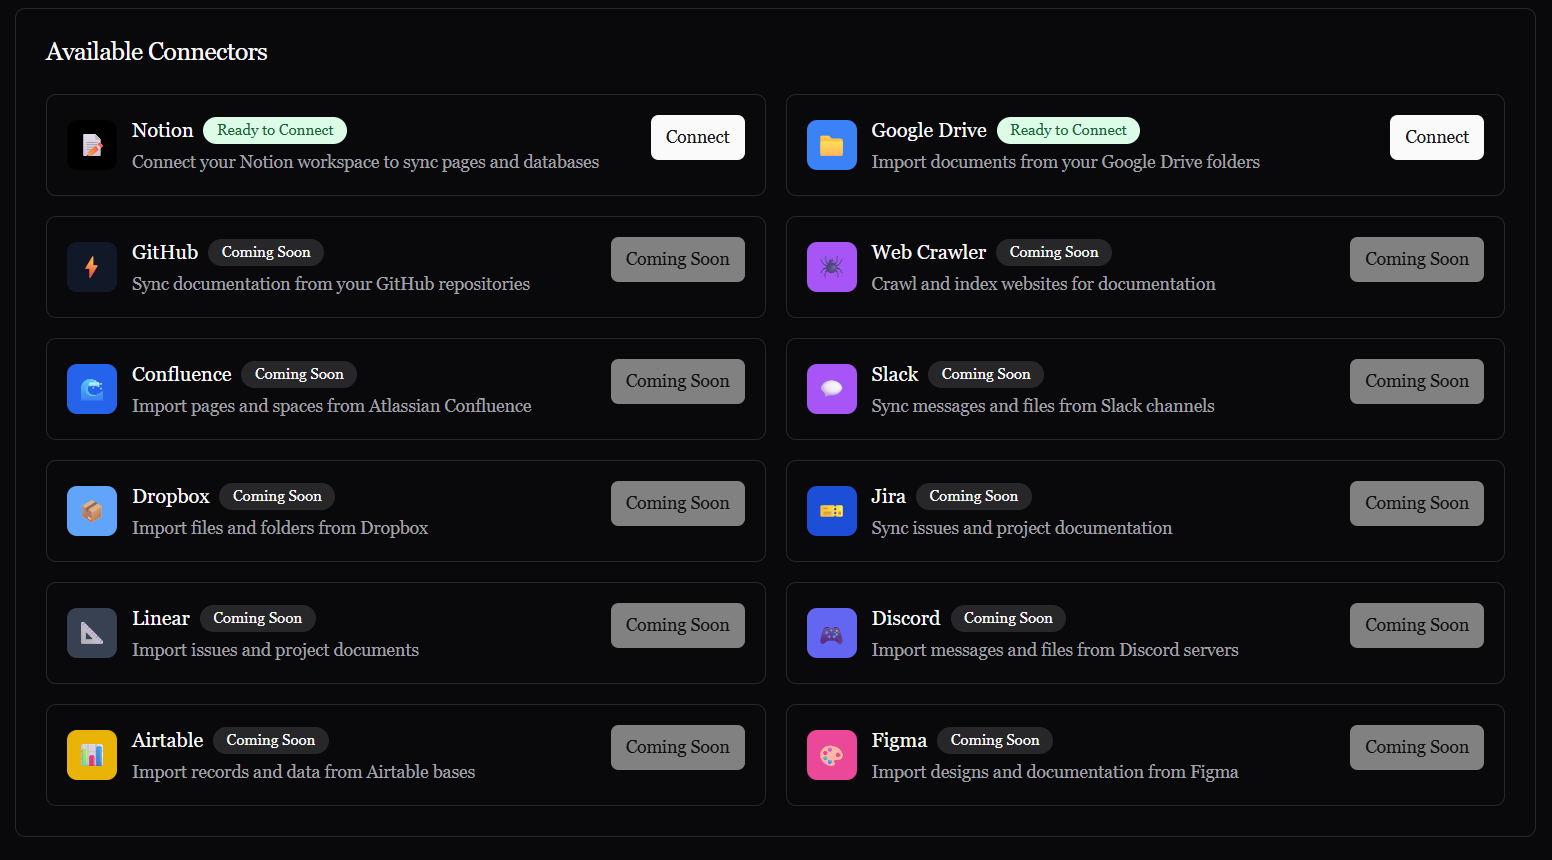Click GitHub's Coming Soon button
1552x860 pixels.
[x=678, y=259]
